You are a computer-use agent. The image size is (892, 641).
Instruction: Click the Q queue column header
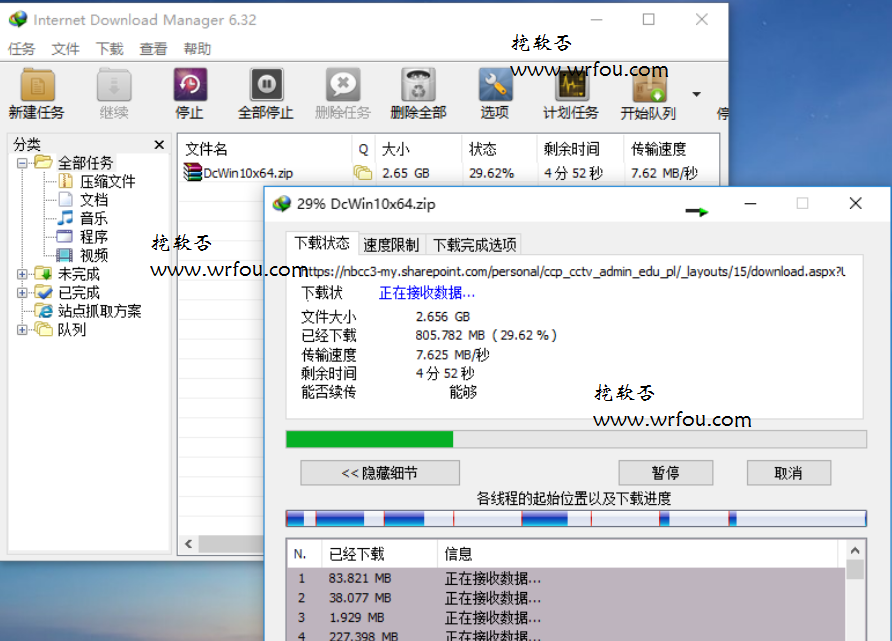point(364,149)
